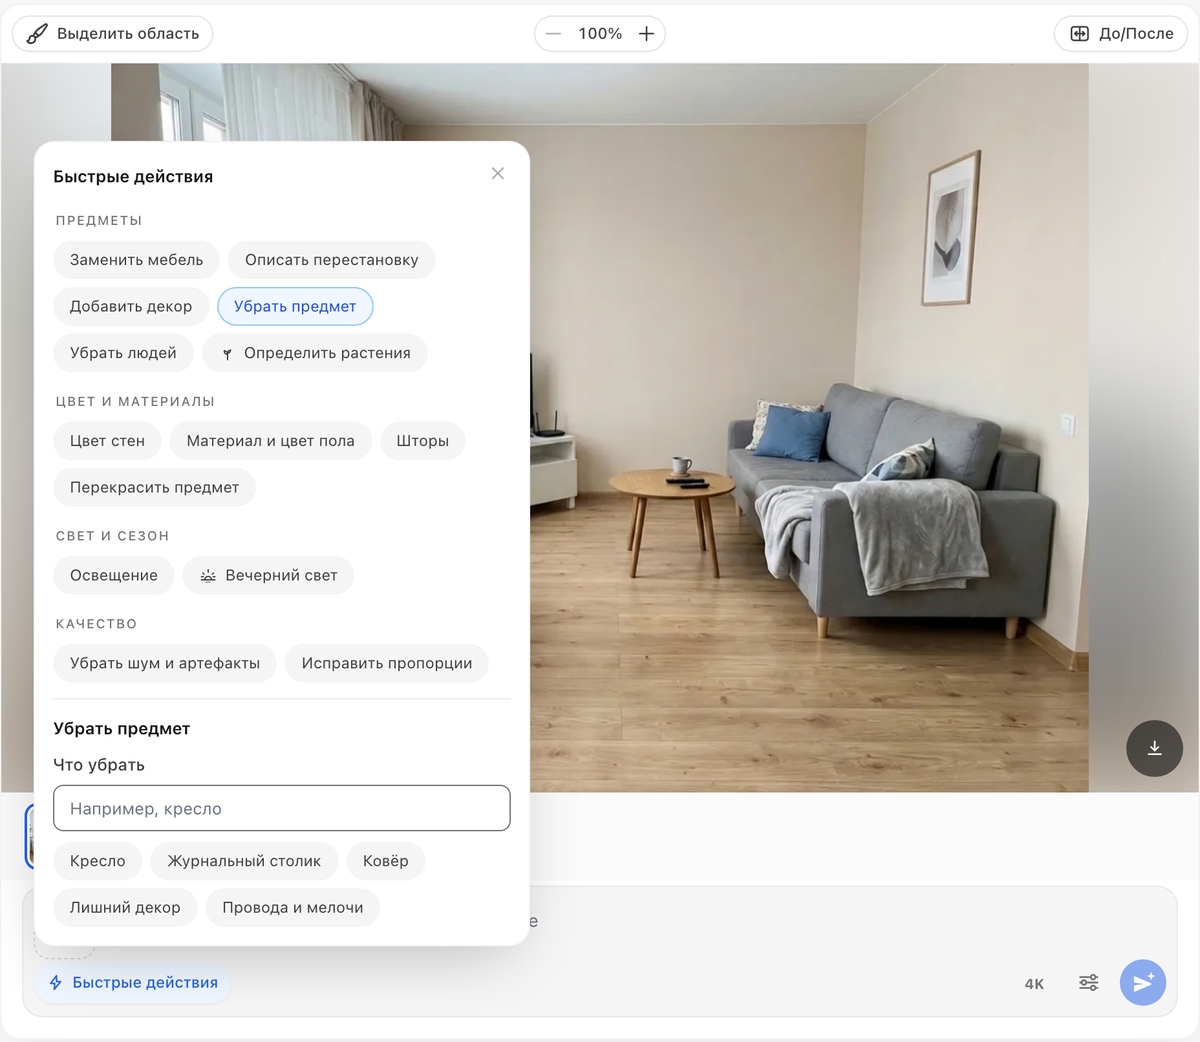This screenshot has height=1042, width=1200.
Task: Open the До/После comparison view
Action: 1121,34
